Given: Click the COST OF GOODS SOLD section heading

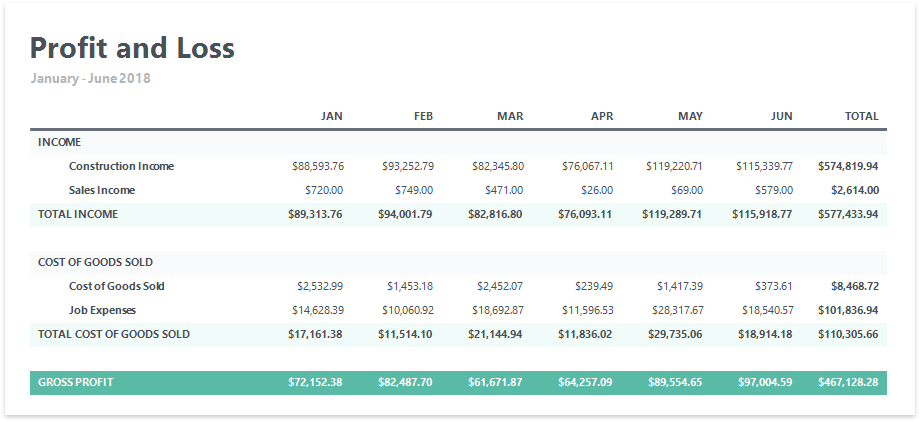Looking at the screenshot, I should tap(95, 262).
